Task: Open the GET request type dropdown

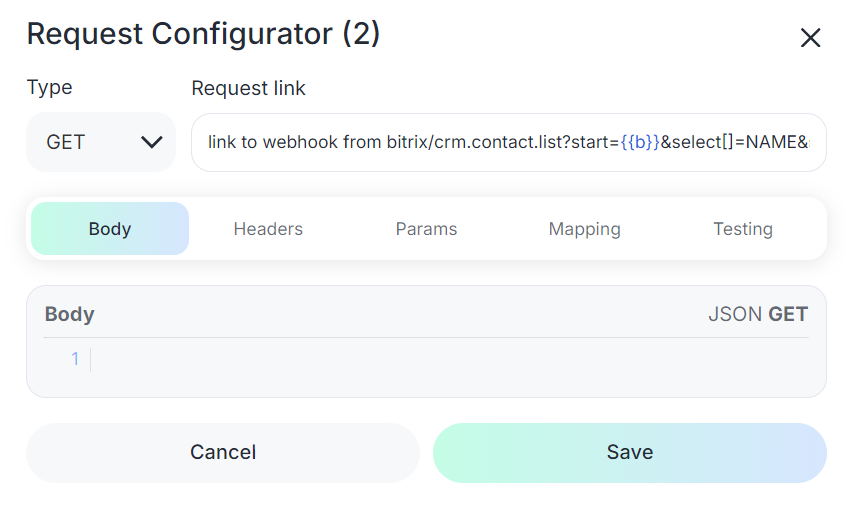Action: pos(101,142)
